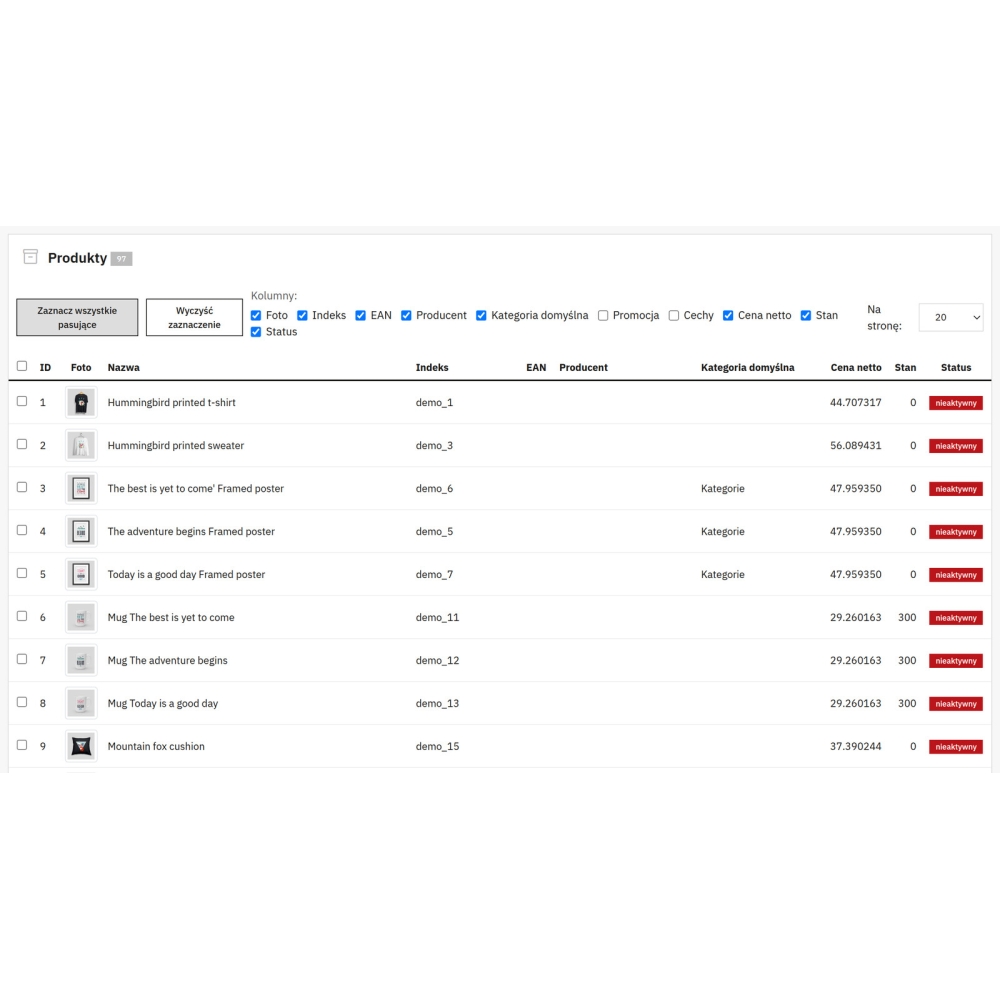Click the Cena netto column header

856,367
